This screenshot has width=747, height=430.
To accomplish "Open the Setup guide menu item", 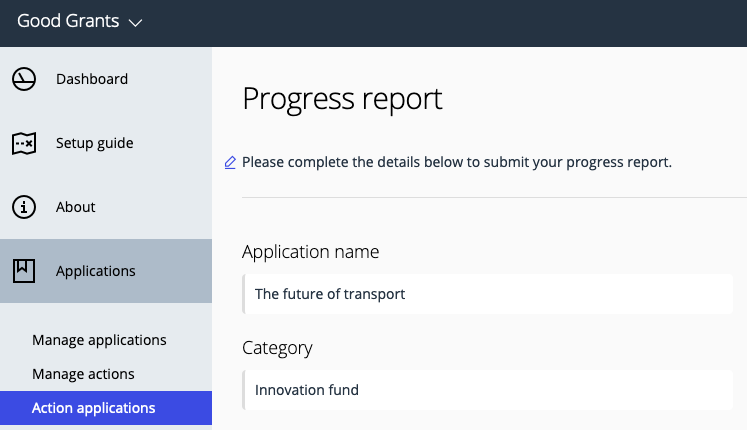I will point(106,143).
